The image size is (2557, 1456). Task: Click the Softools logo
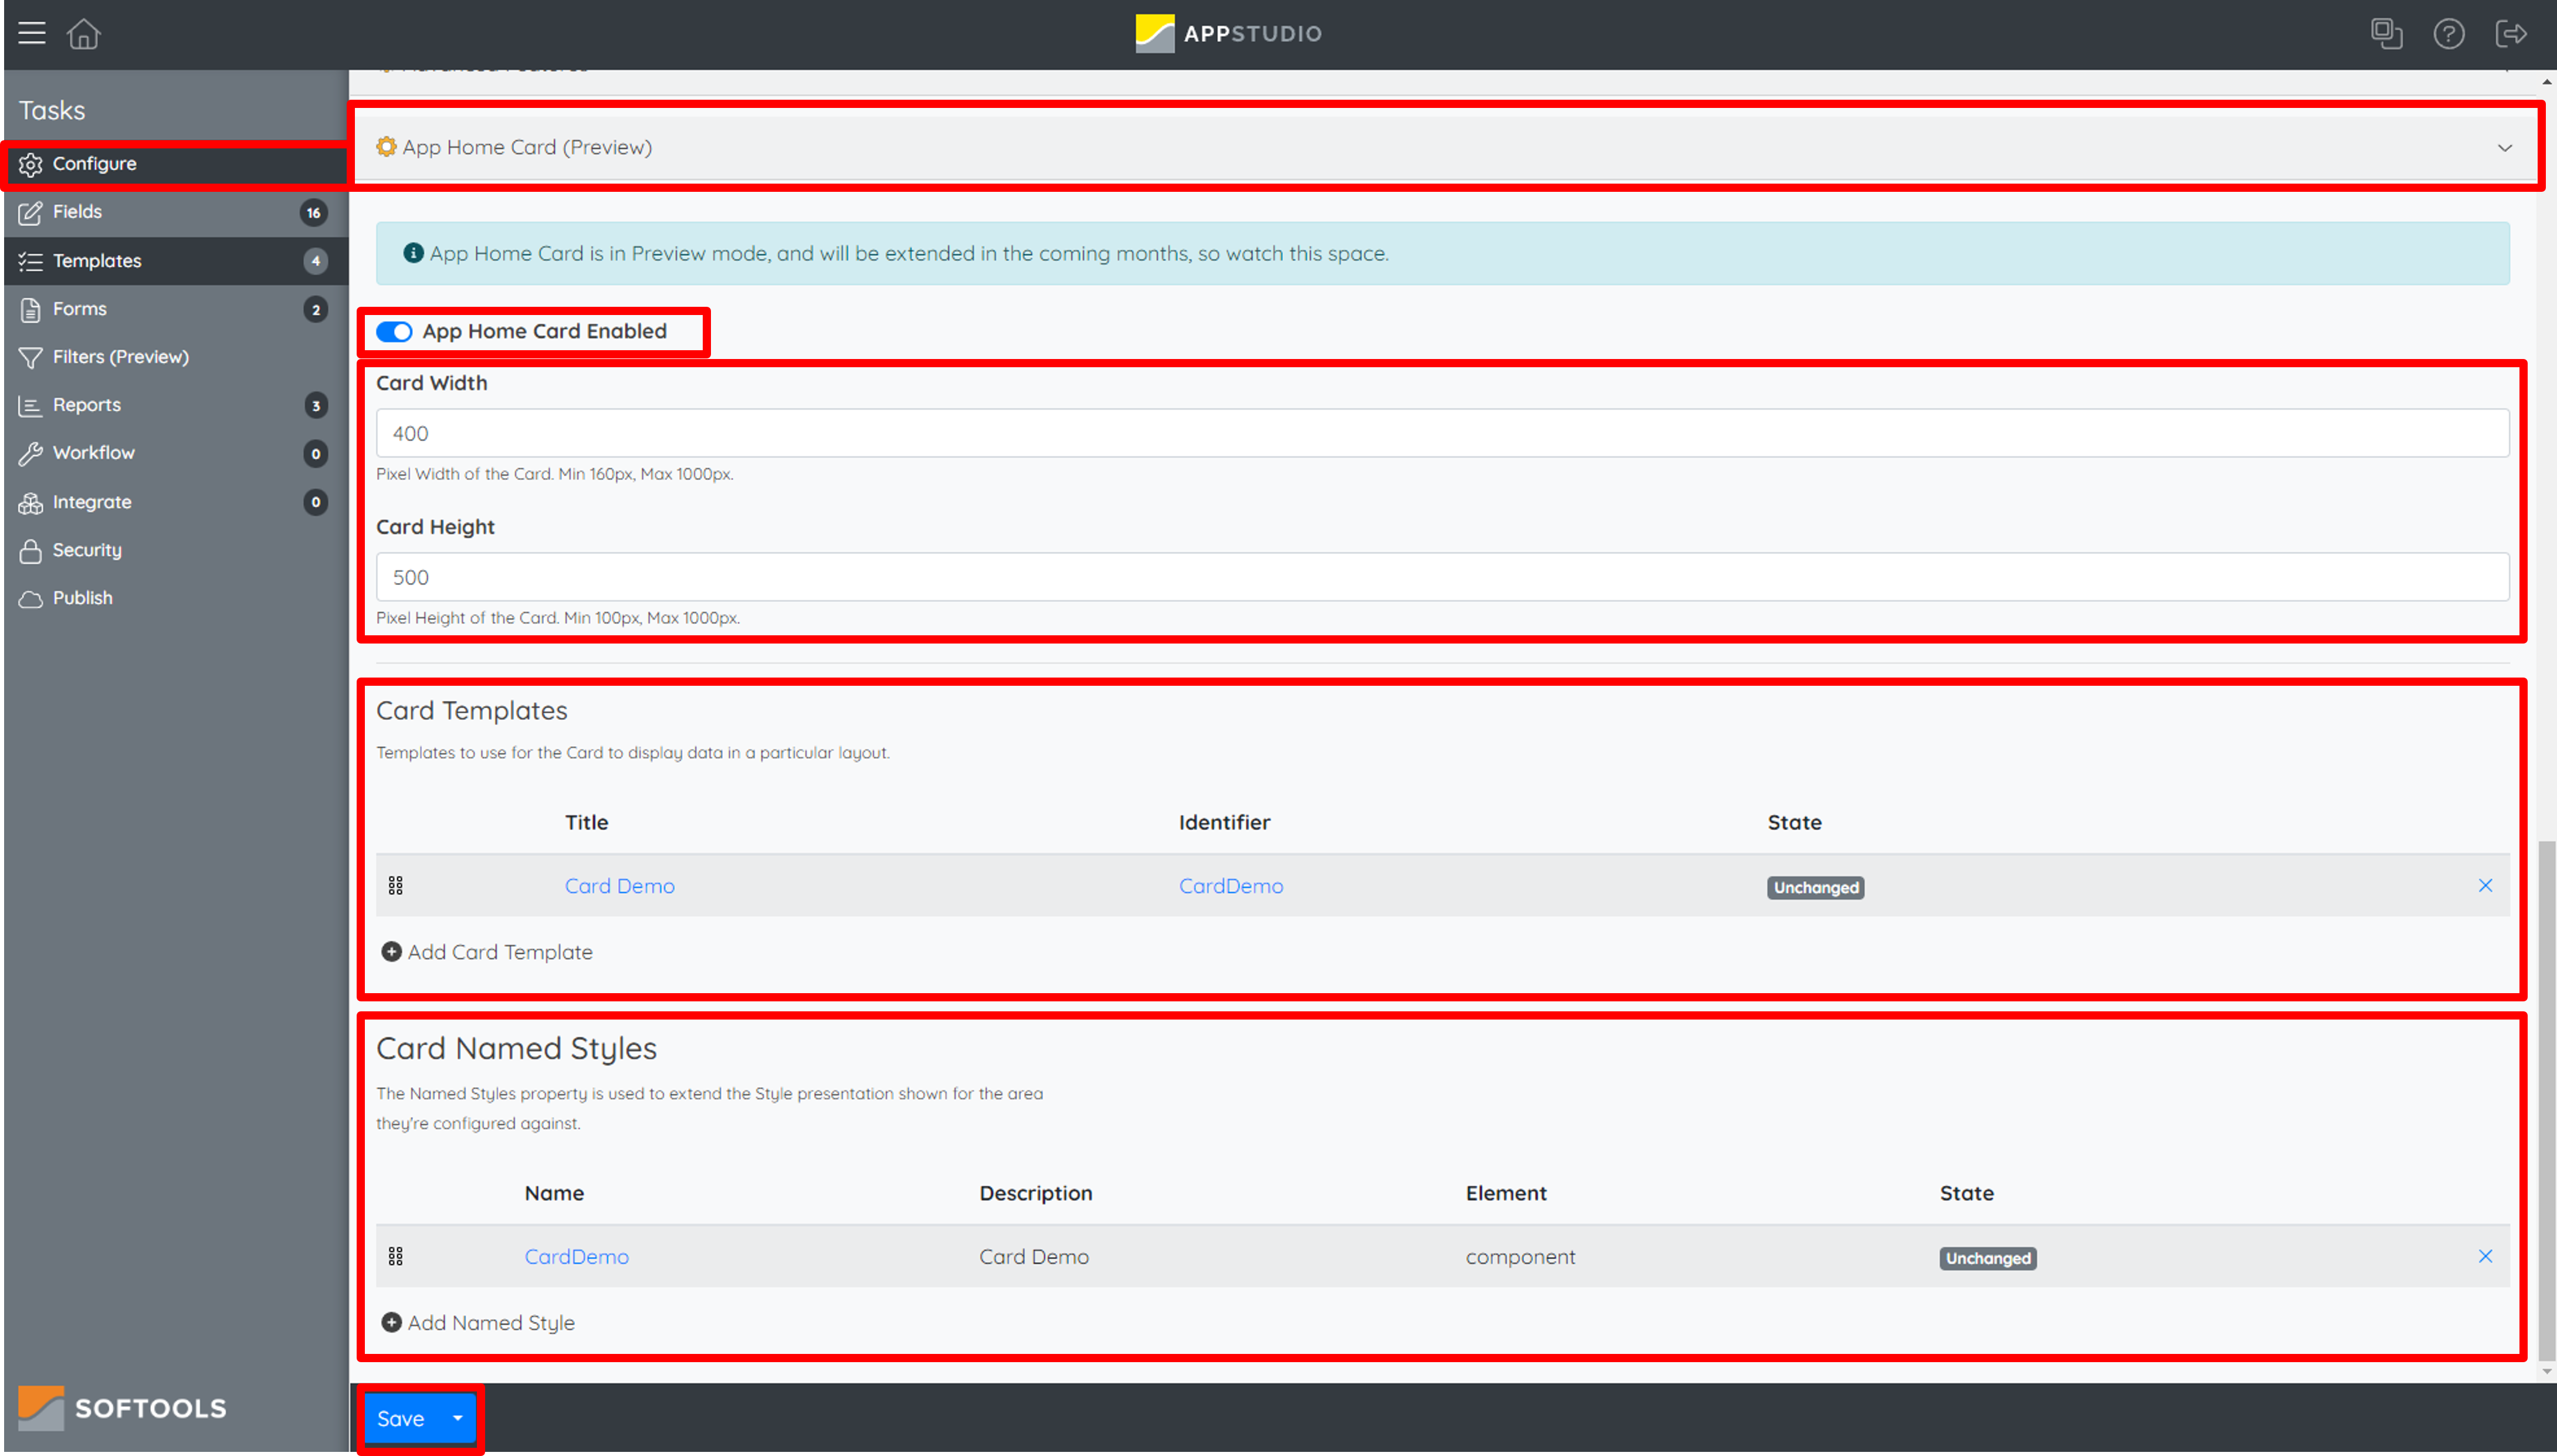pos(122,1407)
